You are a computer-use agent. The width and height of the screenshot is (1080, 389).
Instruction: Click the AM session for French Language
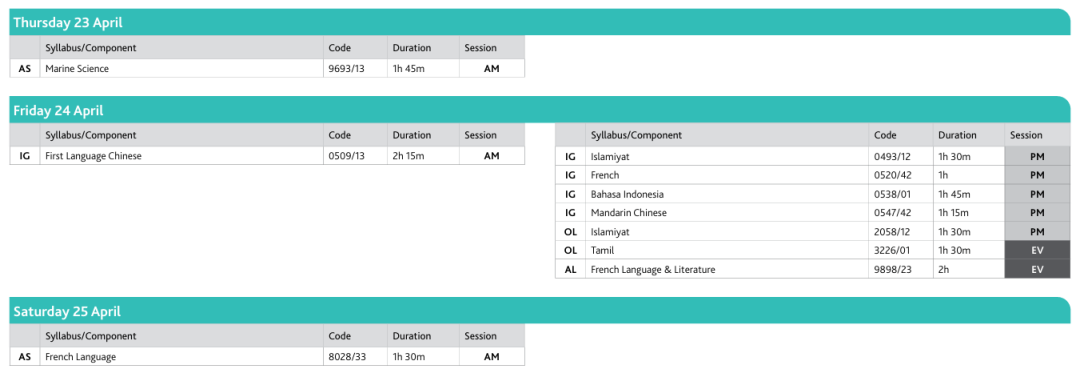click(x=492, y=357)
